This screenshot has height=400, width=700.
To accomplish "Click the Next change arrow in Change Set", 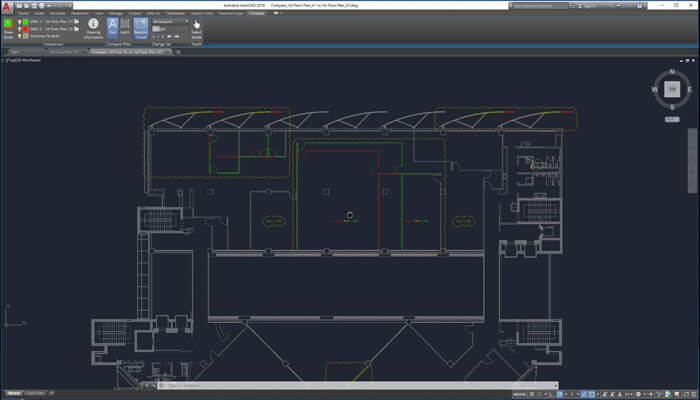I will tap(175, 36).
